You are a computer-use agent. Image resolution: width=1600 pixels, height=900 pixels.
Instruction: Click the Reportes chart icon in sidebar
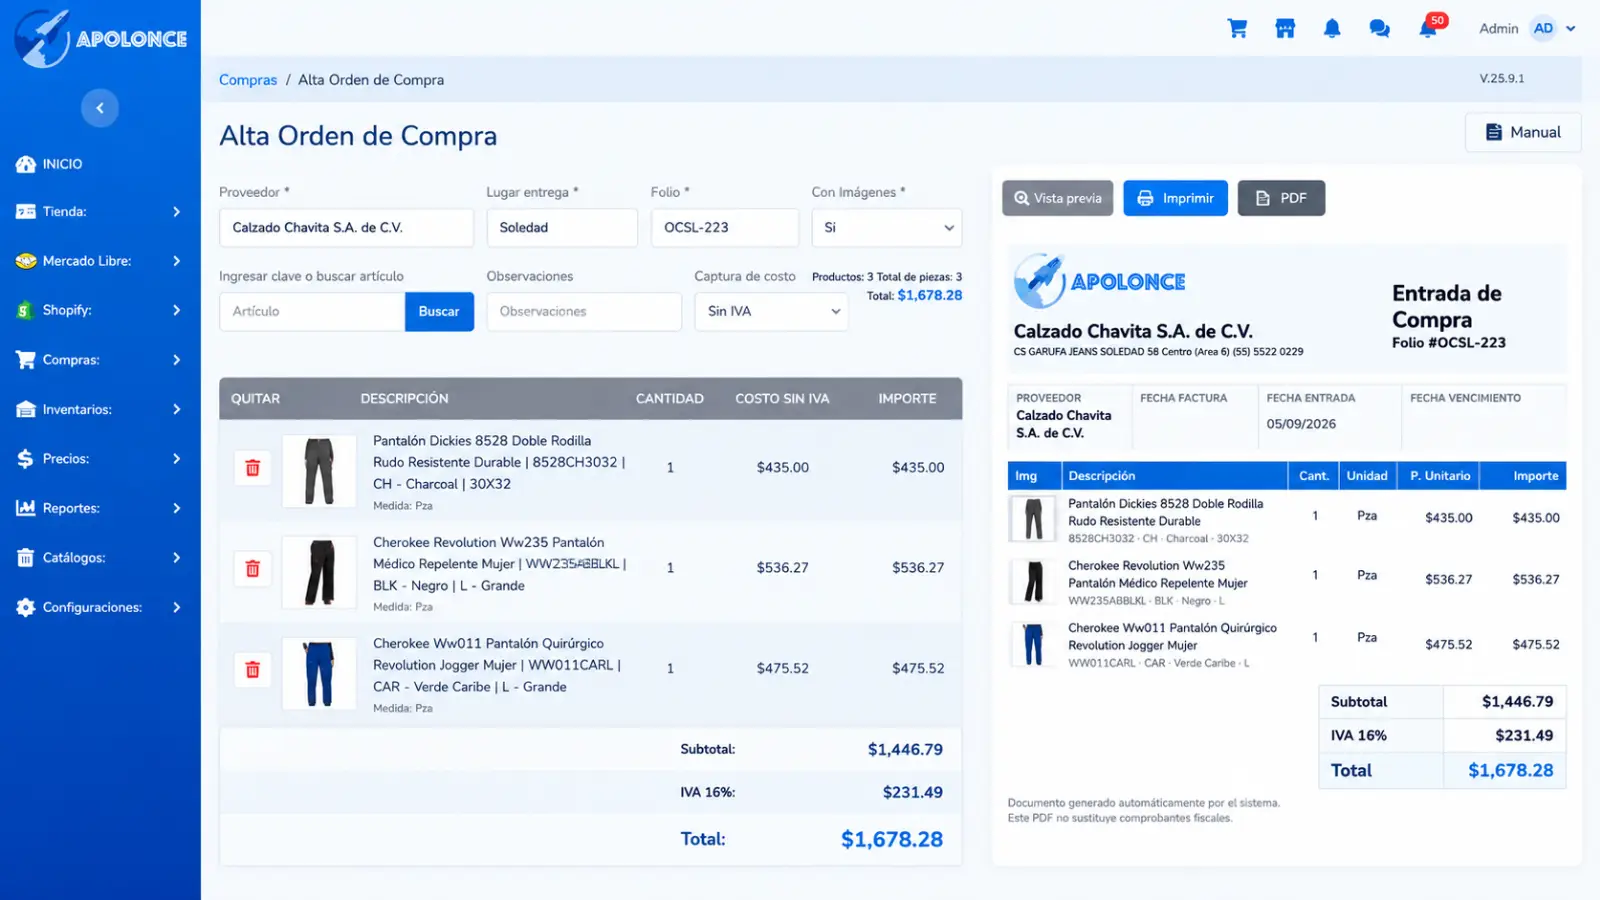point(26,508)
